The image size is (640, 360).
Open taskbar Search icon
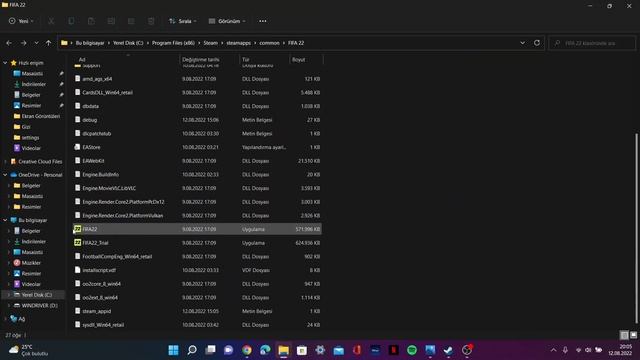(192, 350)
